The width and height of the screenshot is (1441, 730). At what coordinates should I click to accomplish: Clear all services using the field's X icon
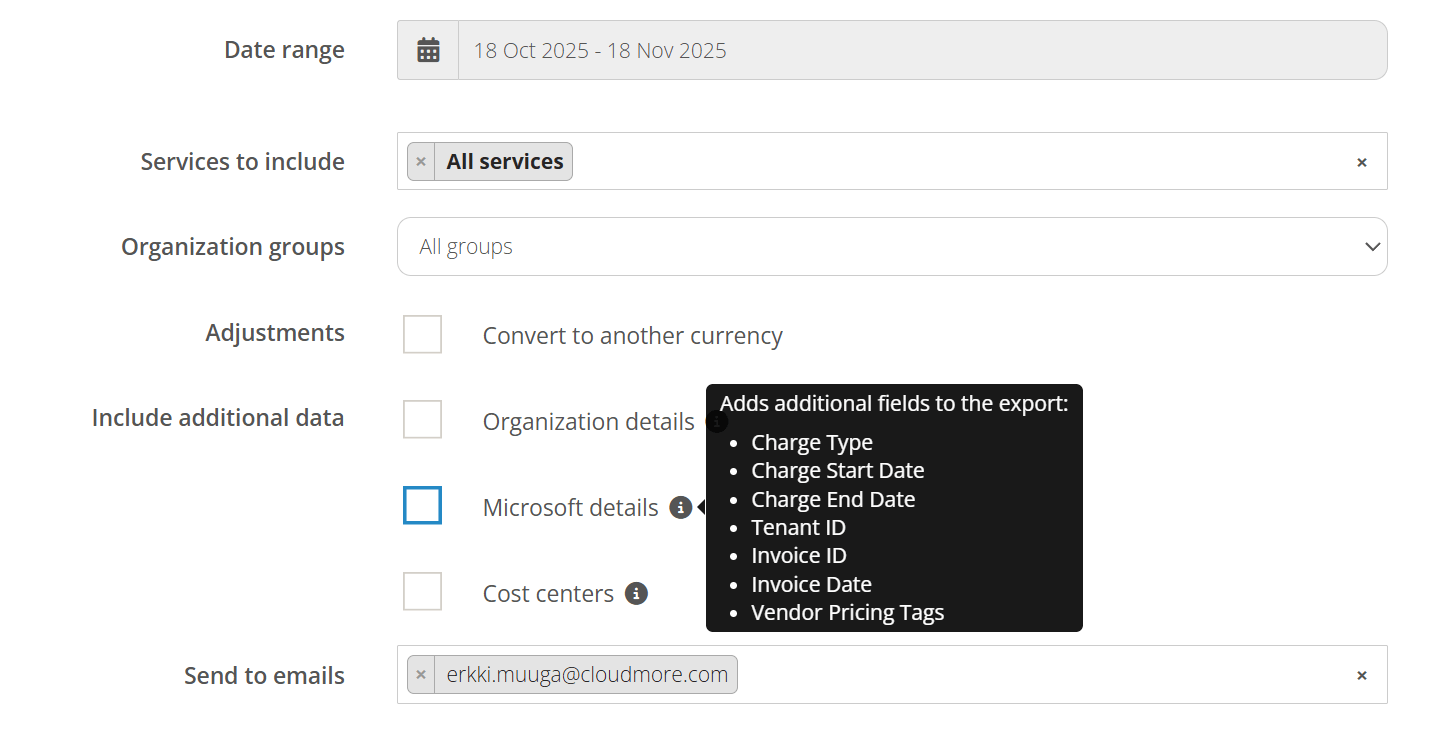tap(1361, 161)
